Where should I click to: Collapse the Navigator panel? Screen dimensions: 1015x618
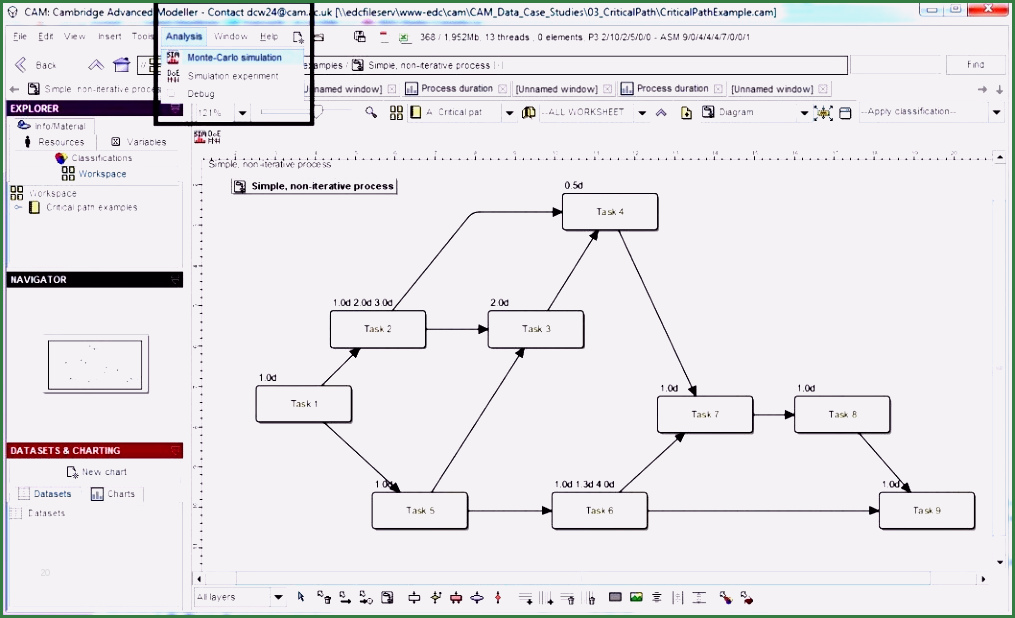[x=176, y=280]
